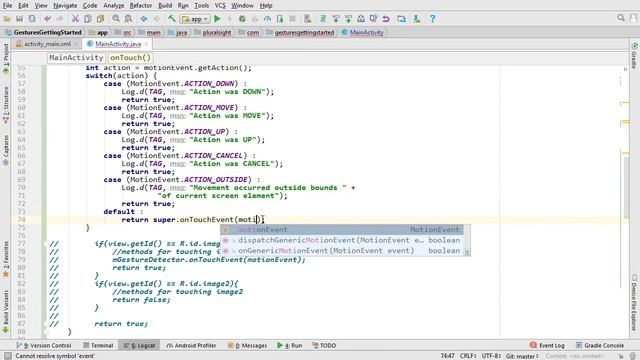The height and width of the screenshot is (360, 640).
Task: Toggle the Project tool window
Action: pos(6,58)
